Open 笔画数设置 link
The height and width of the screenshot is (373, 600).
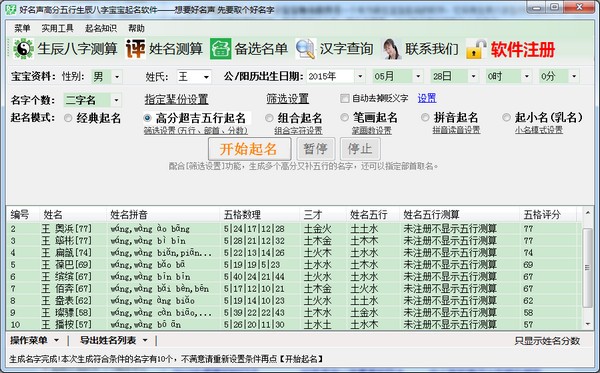pyautogui.click(x=372, y=130)
